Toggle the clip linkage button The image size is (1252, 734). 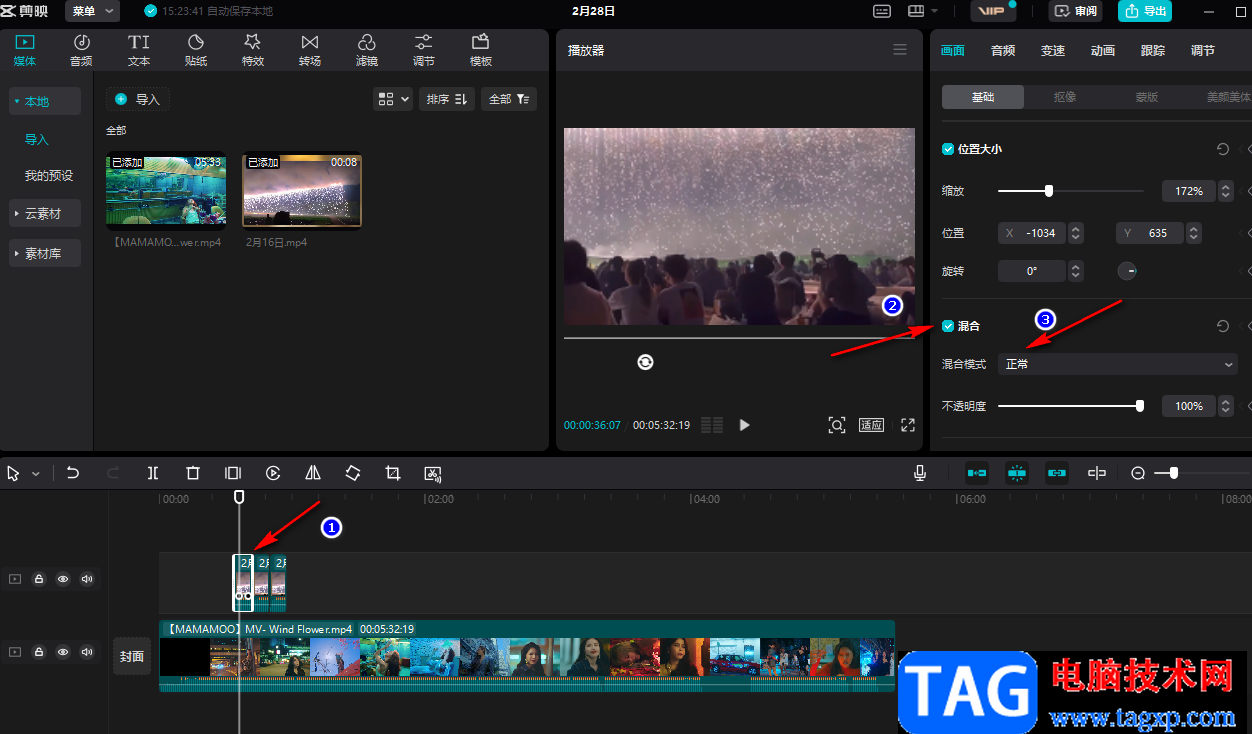[x=1057, y=473]
